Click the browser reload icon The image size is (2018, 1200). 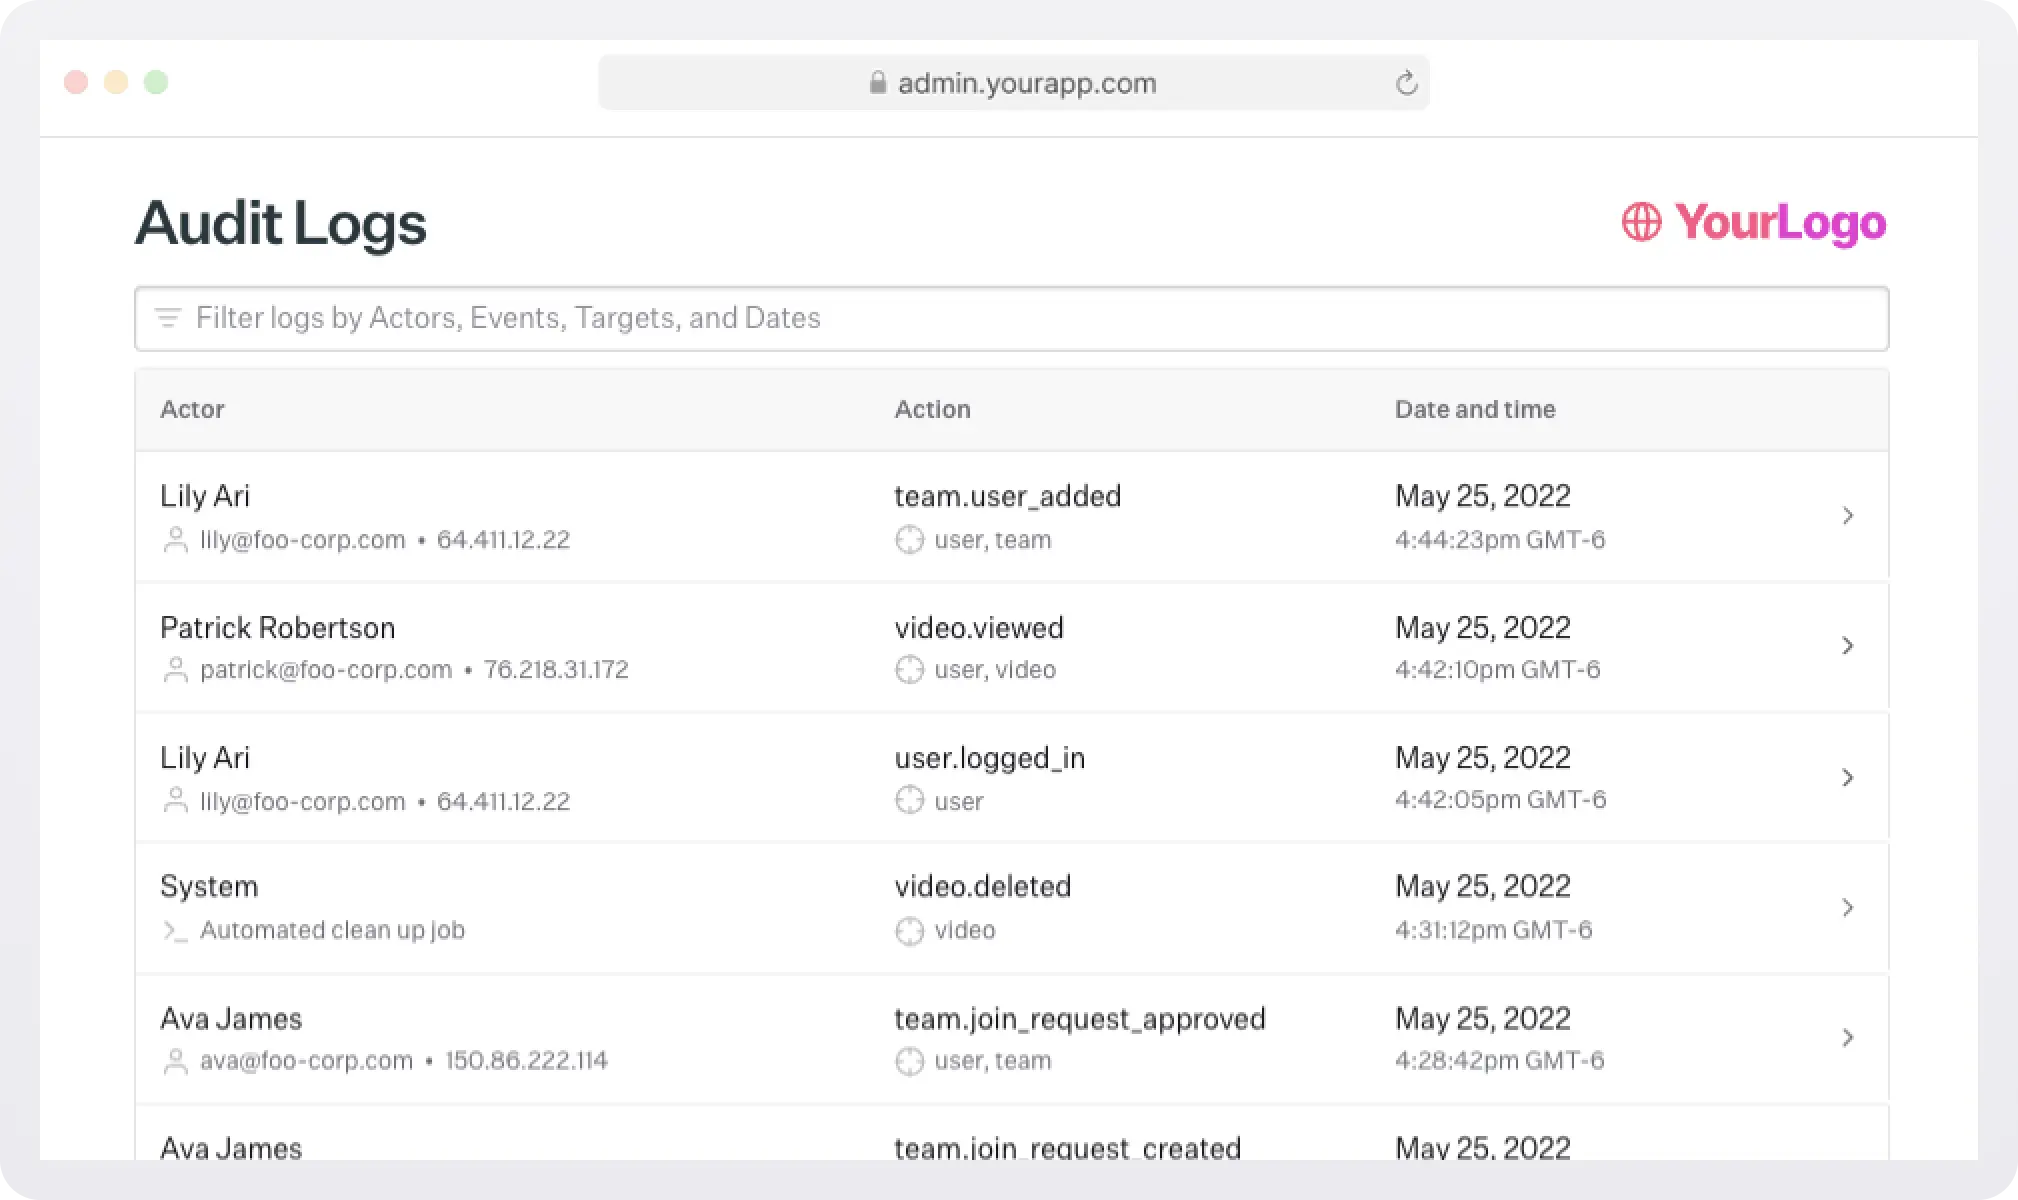pyautogui.click(x=1406, y=83)
